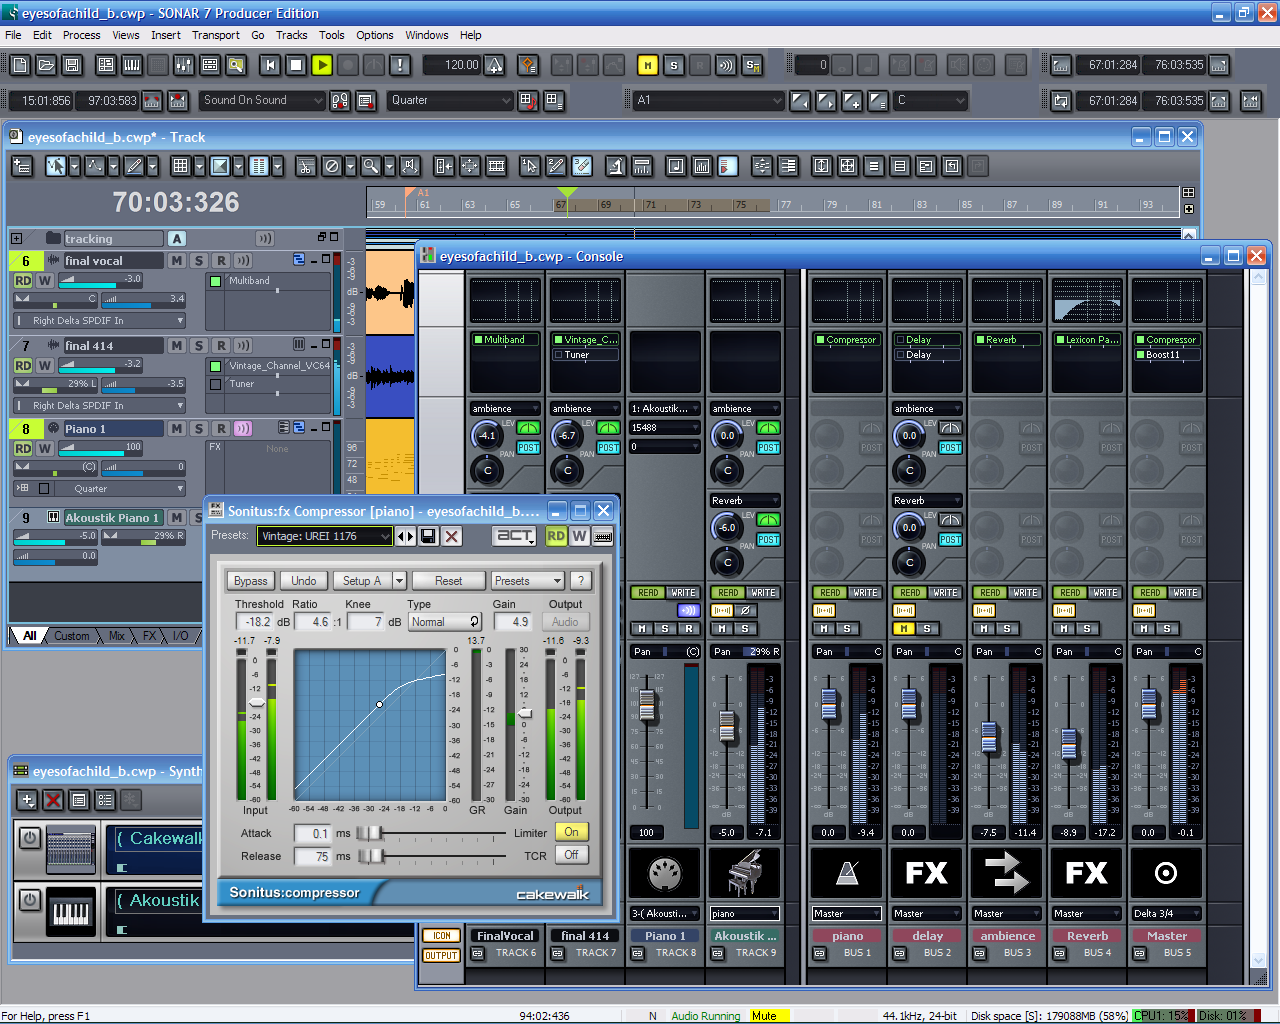Open the Sound On Sound record mode dropdown

[x=263, y=100]
